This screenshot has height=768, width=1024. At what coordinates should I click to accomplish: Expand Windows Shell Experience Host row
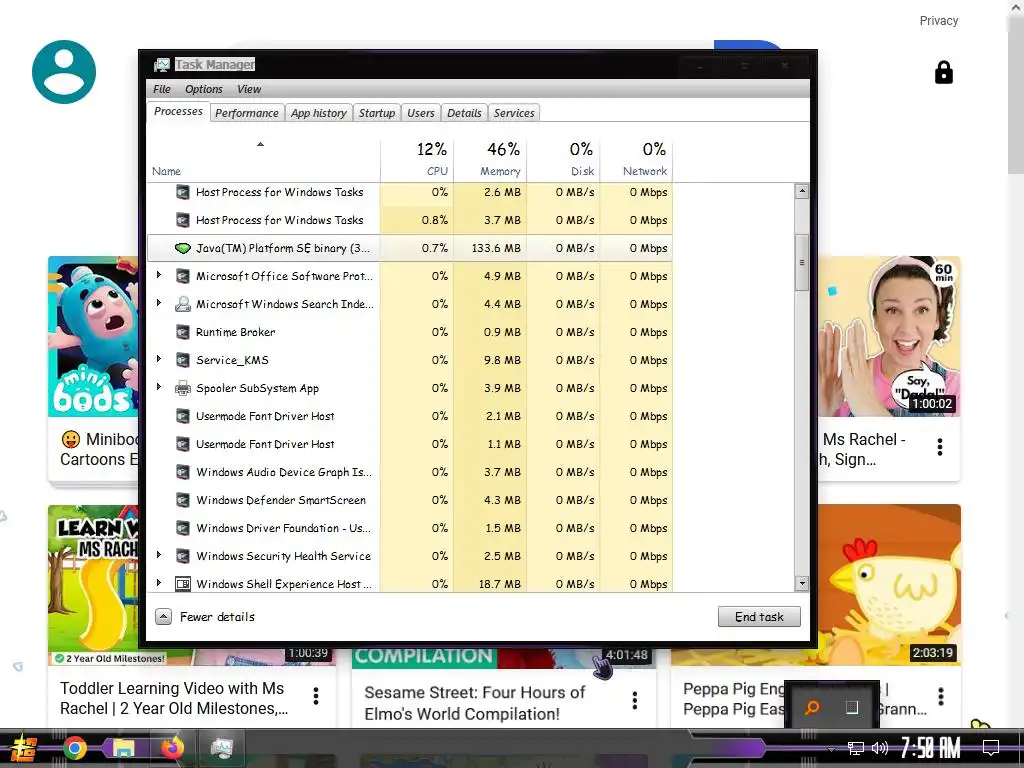[159, 584]
